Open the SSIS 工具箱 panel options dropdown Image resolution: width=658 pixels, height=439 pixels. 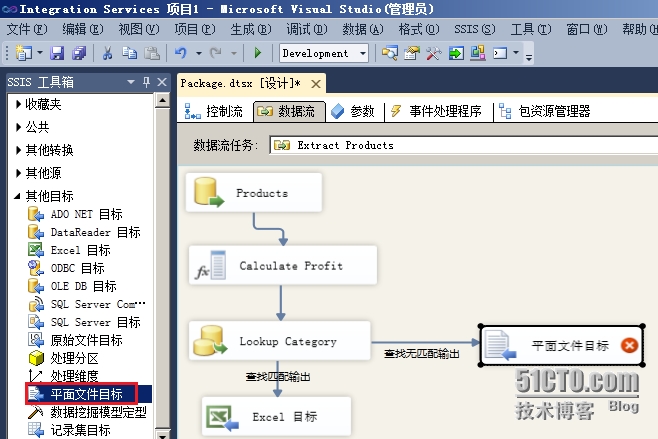131,82
